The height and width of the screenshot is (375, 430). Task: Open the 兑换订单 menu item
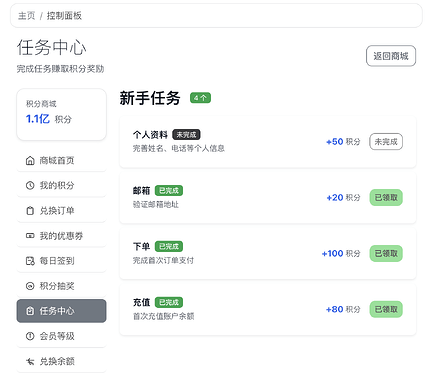(61, 211)
